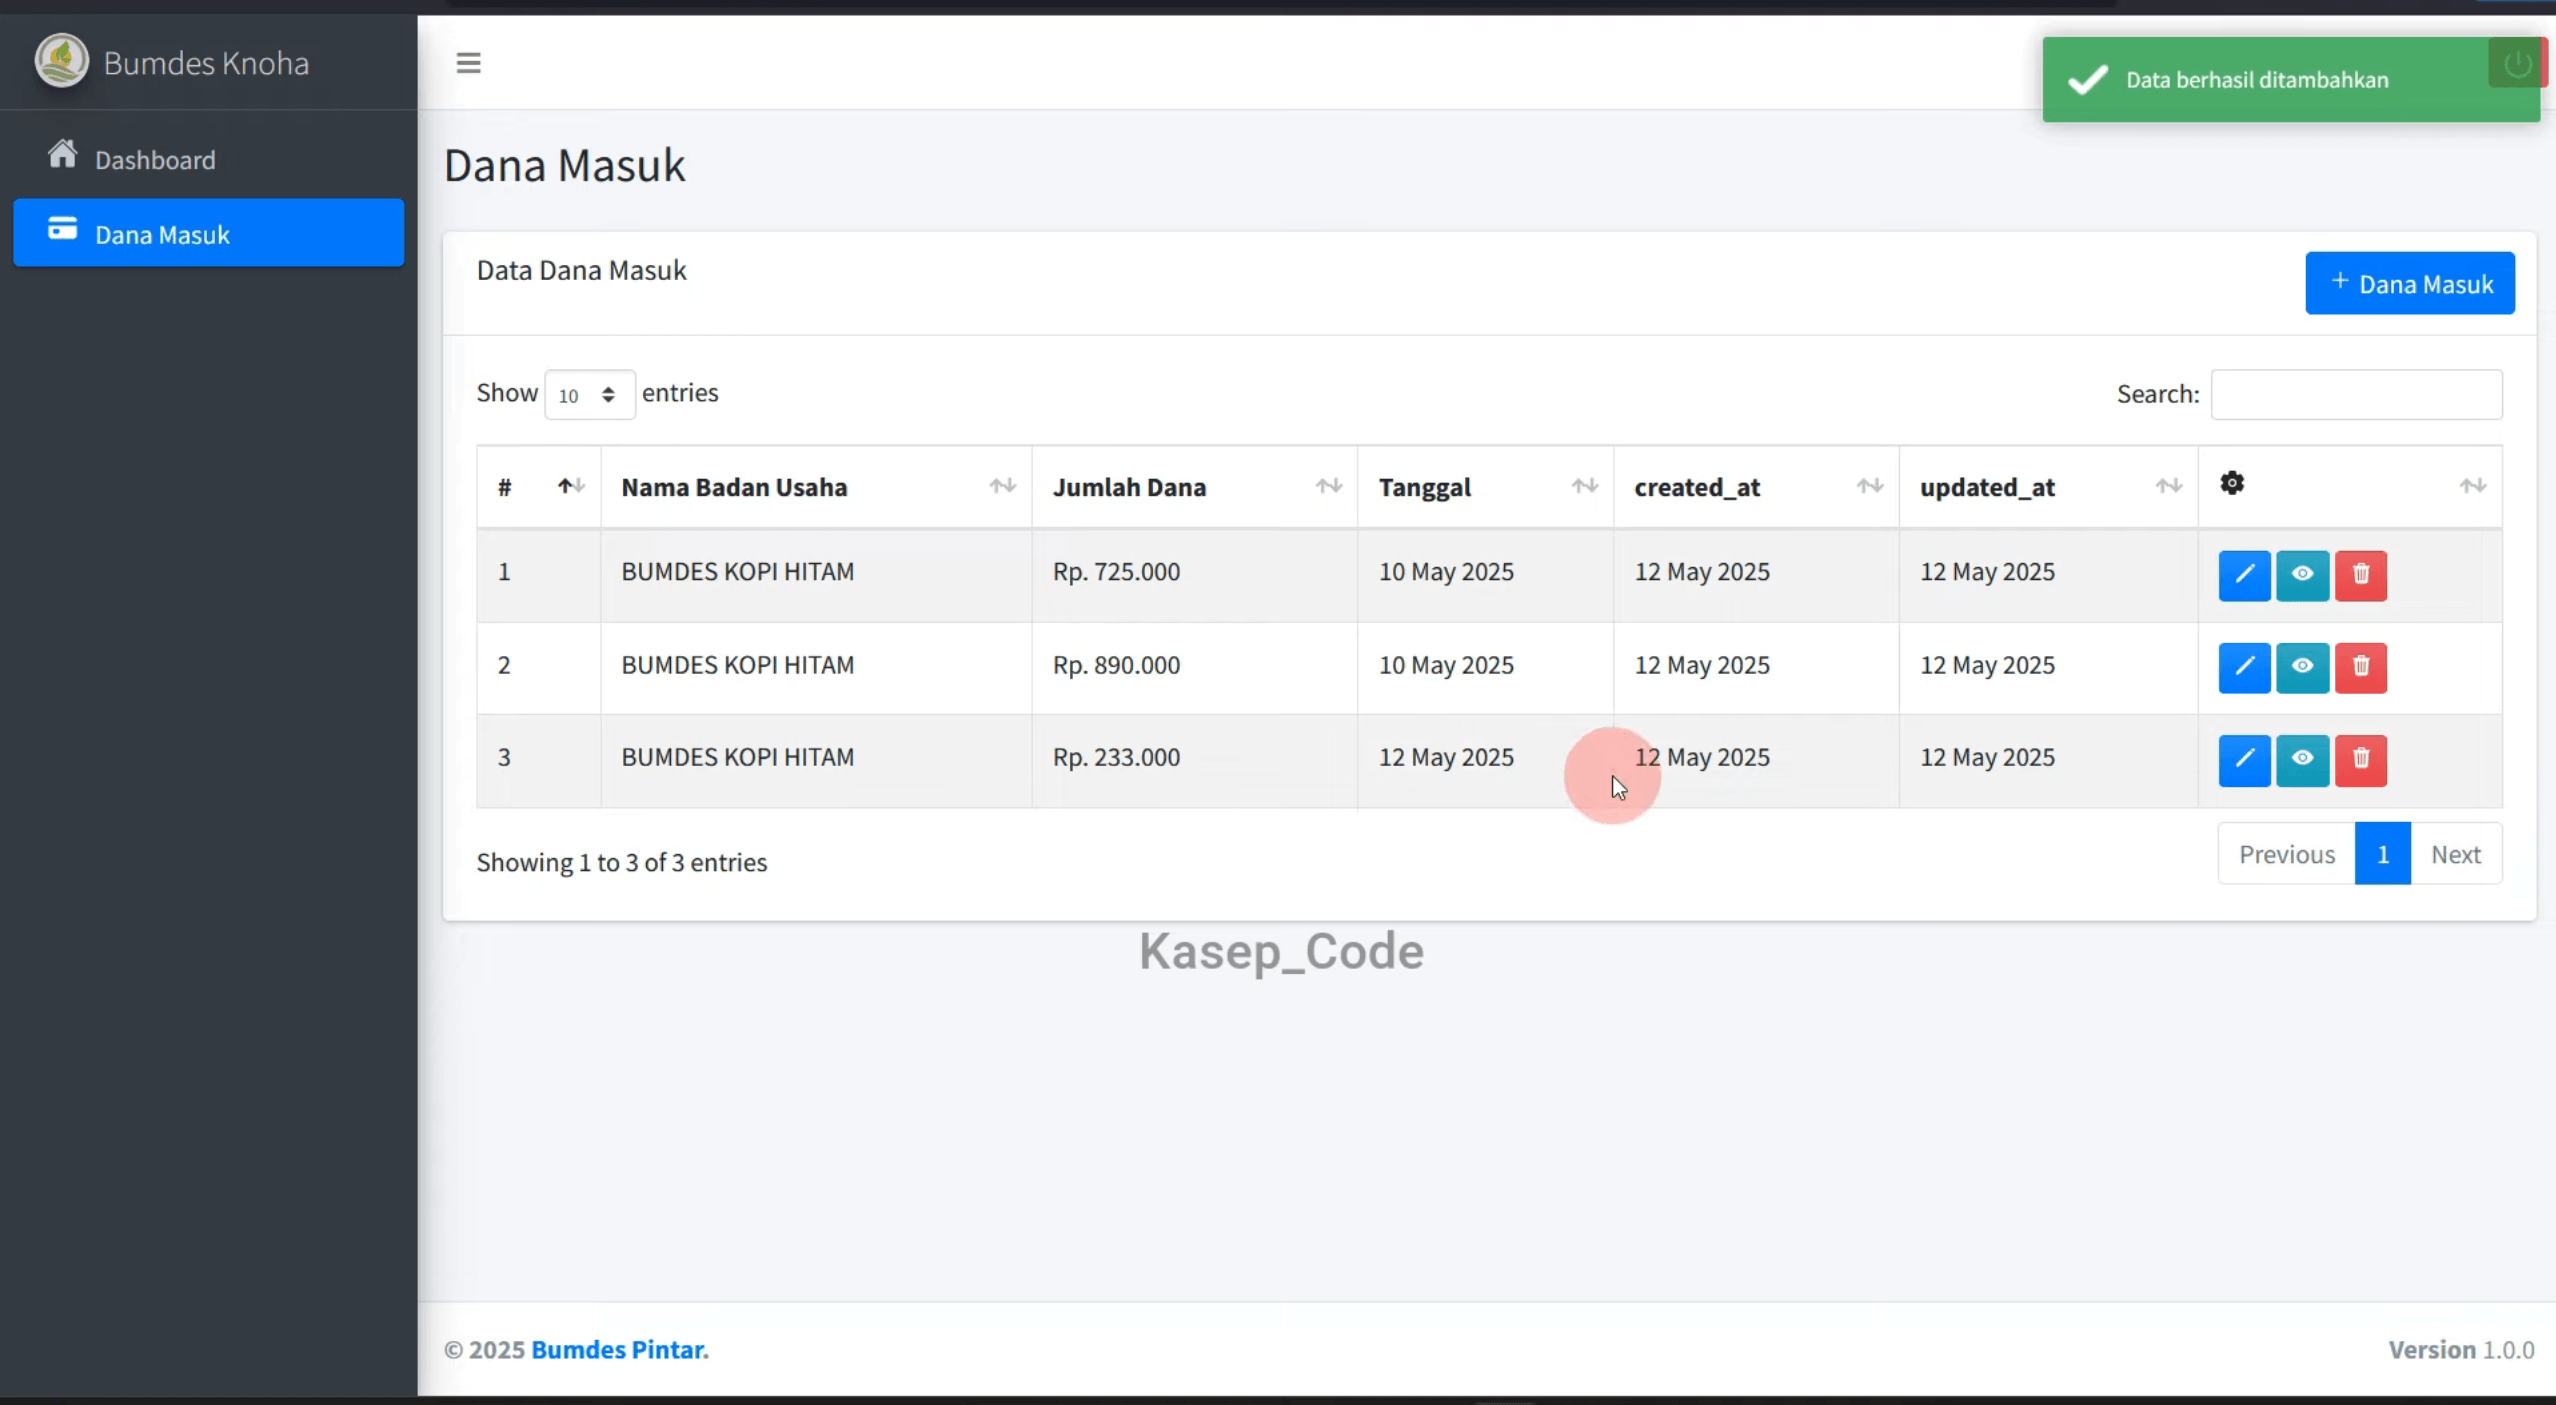
Task: Sort by the Nama Badan Usaha column
Action: click(816, 487)
